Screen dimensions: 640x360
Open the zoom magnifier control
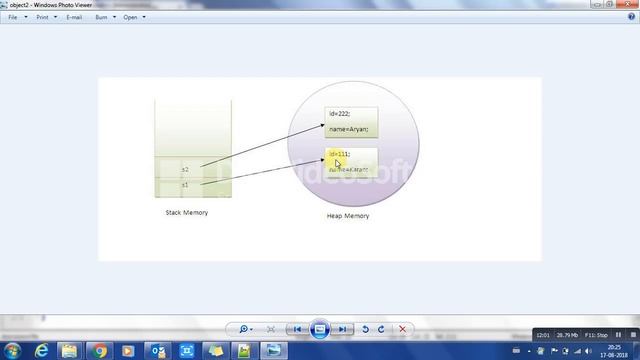click(245, 329)
